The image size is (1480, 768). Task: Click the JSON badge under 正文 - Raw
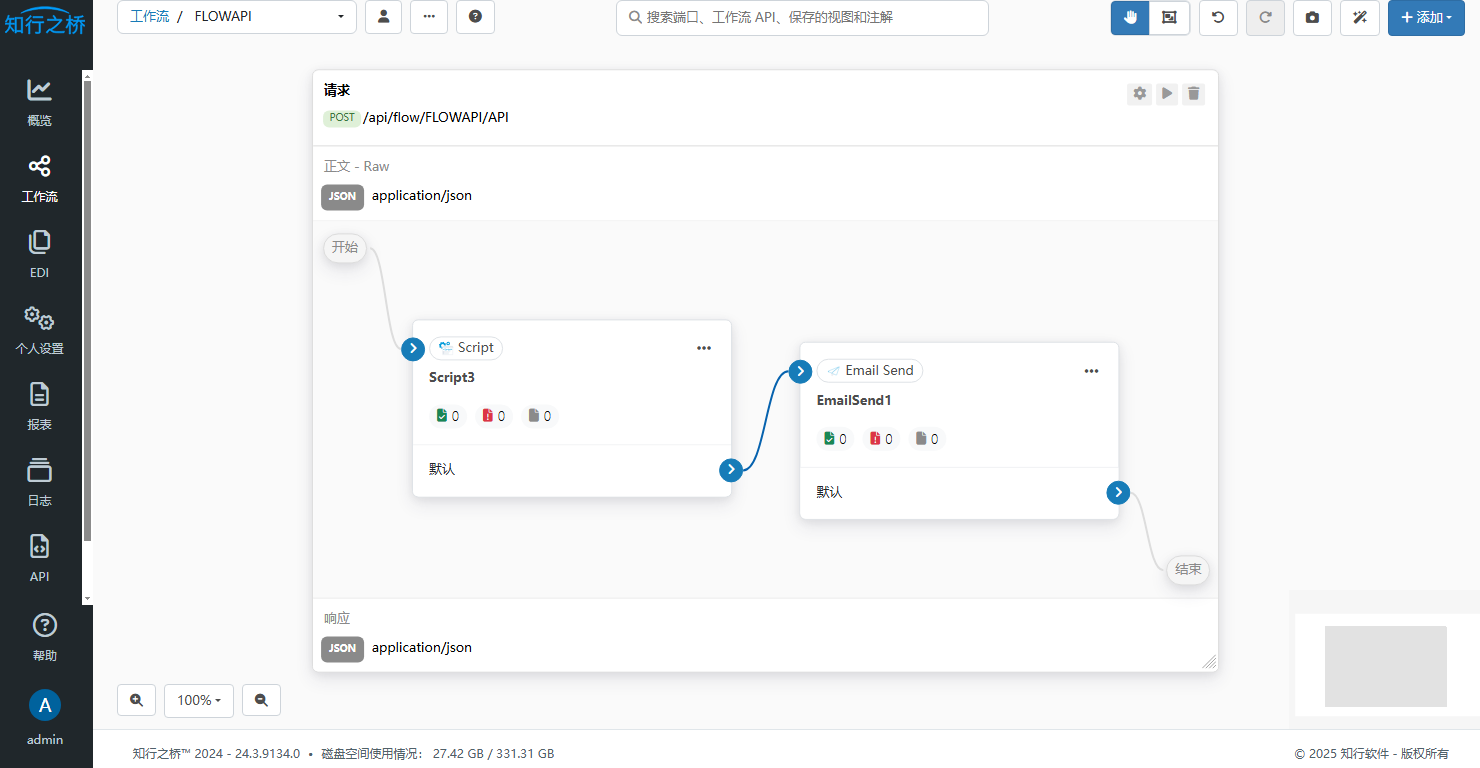pyautogui.click(x=342, y=196)
